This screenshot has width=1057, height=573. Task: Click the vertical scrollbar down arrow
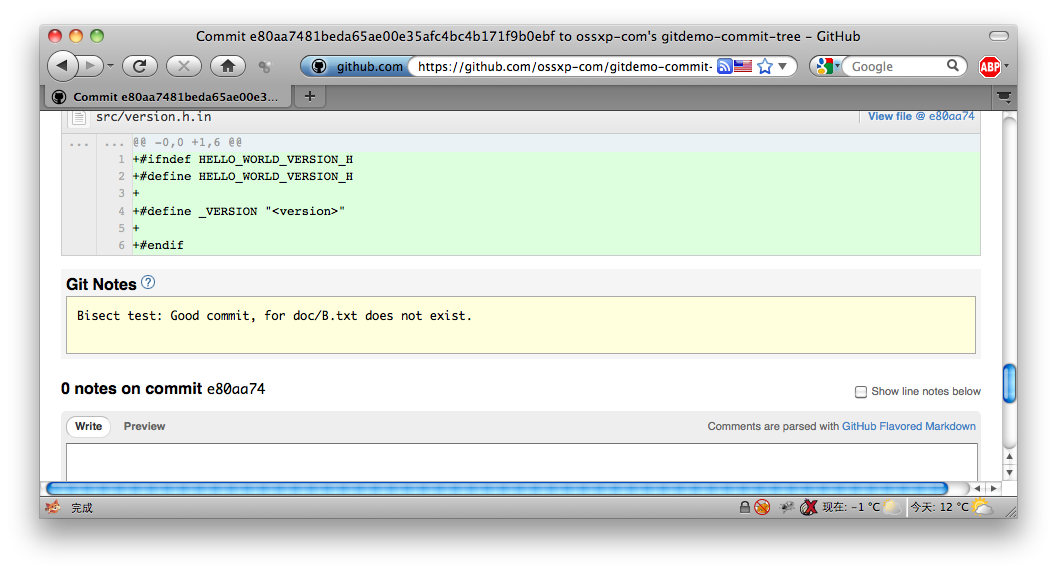pos(1009,473)
